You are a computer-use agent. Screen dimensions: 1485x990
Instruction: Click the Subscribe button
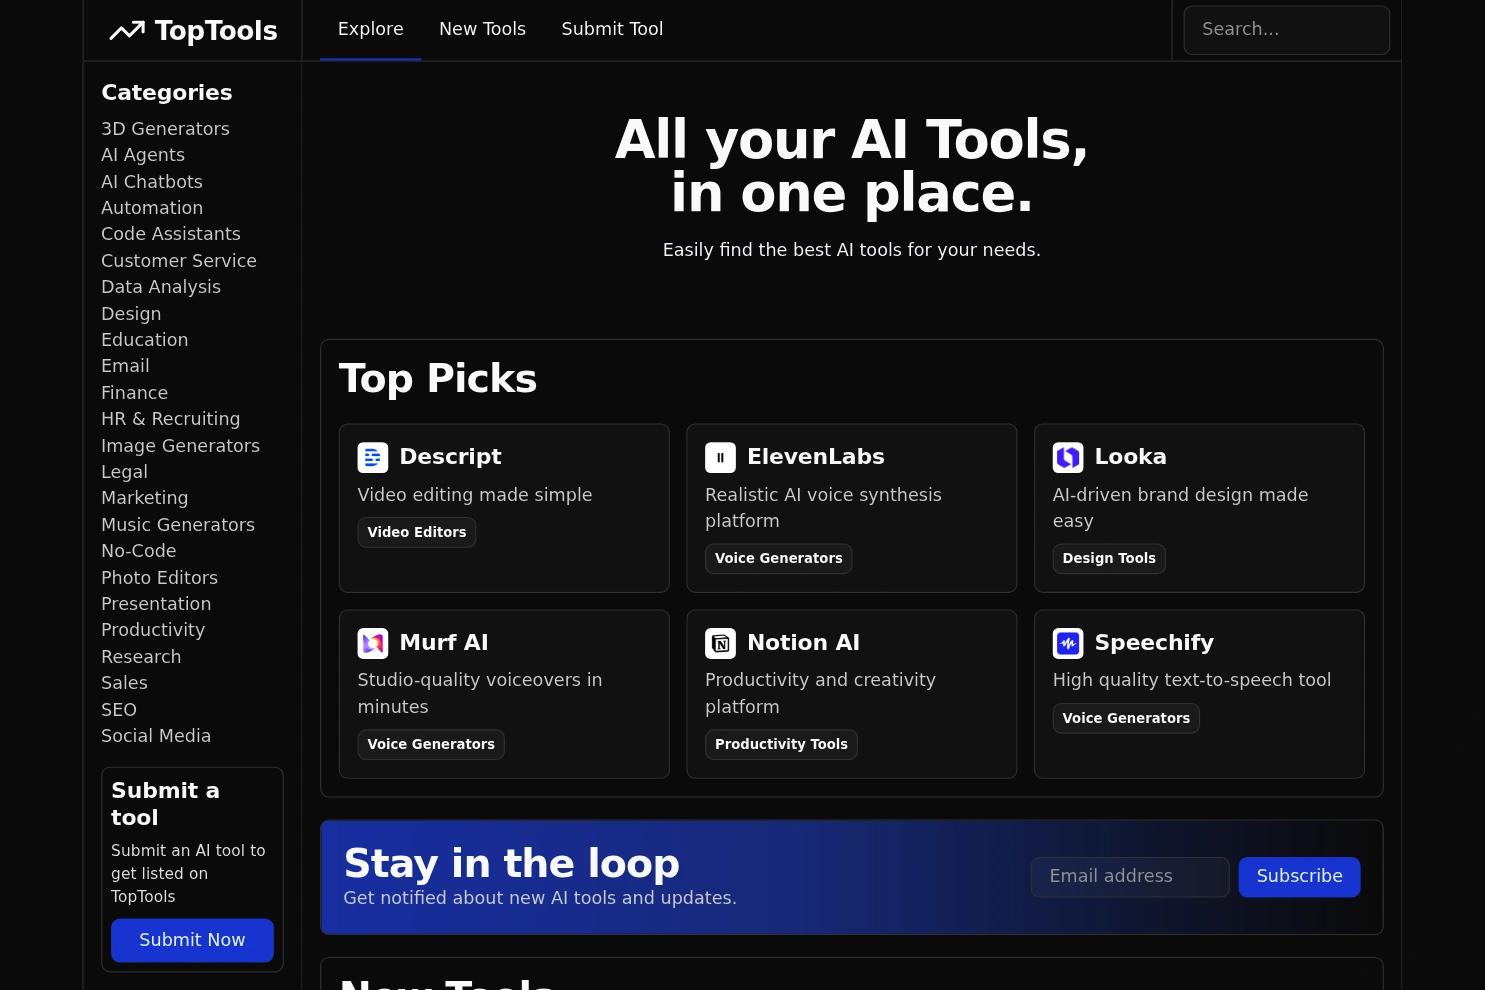1299,876
